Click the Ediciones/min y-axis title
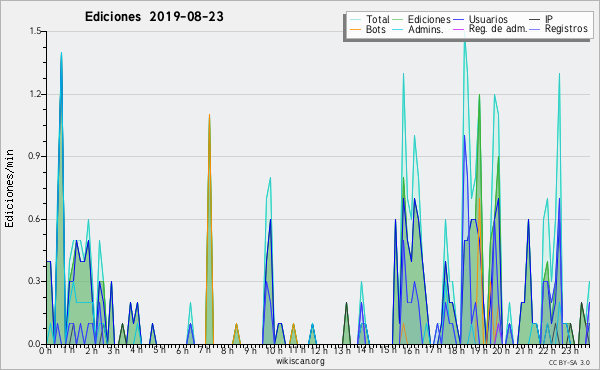600x370 pixels. [9, 188]
